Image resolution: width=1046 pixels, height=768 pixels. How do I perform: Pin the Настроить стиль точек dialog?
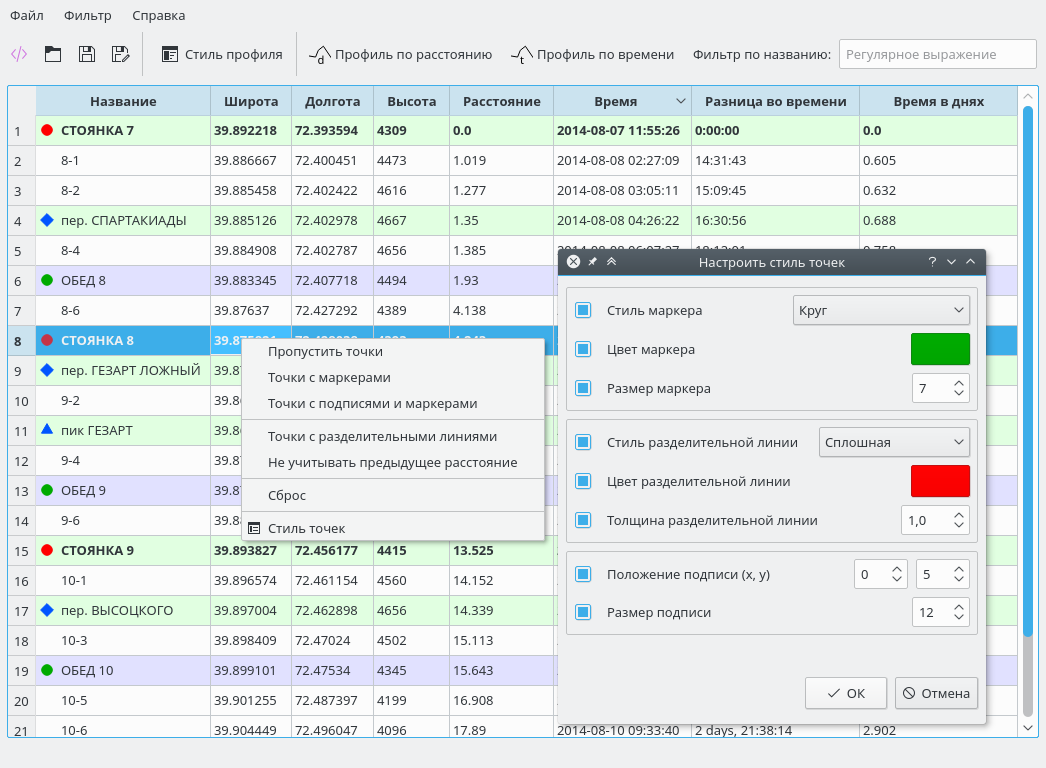(x=592, y=262)
